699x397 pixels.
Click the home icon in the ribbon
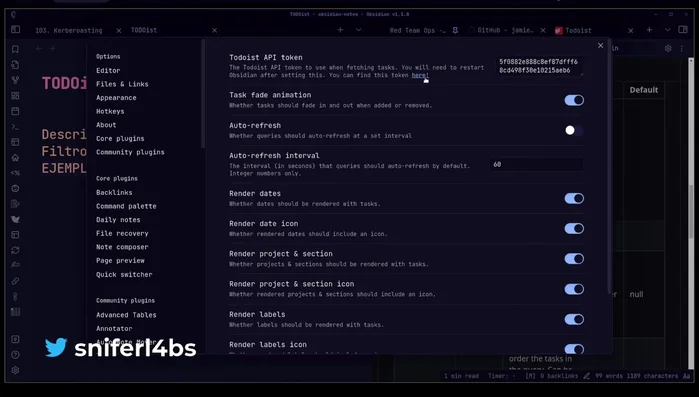click(x=15, y=157)
